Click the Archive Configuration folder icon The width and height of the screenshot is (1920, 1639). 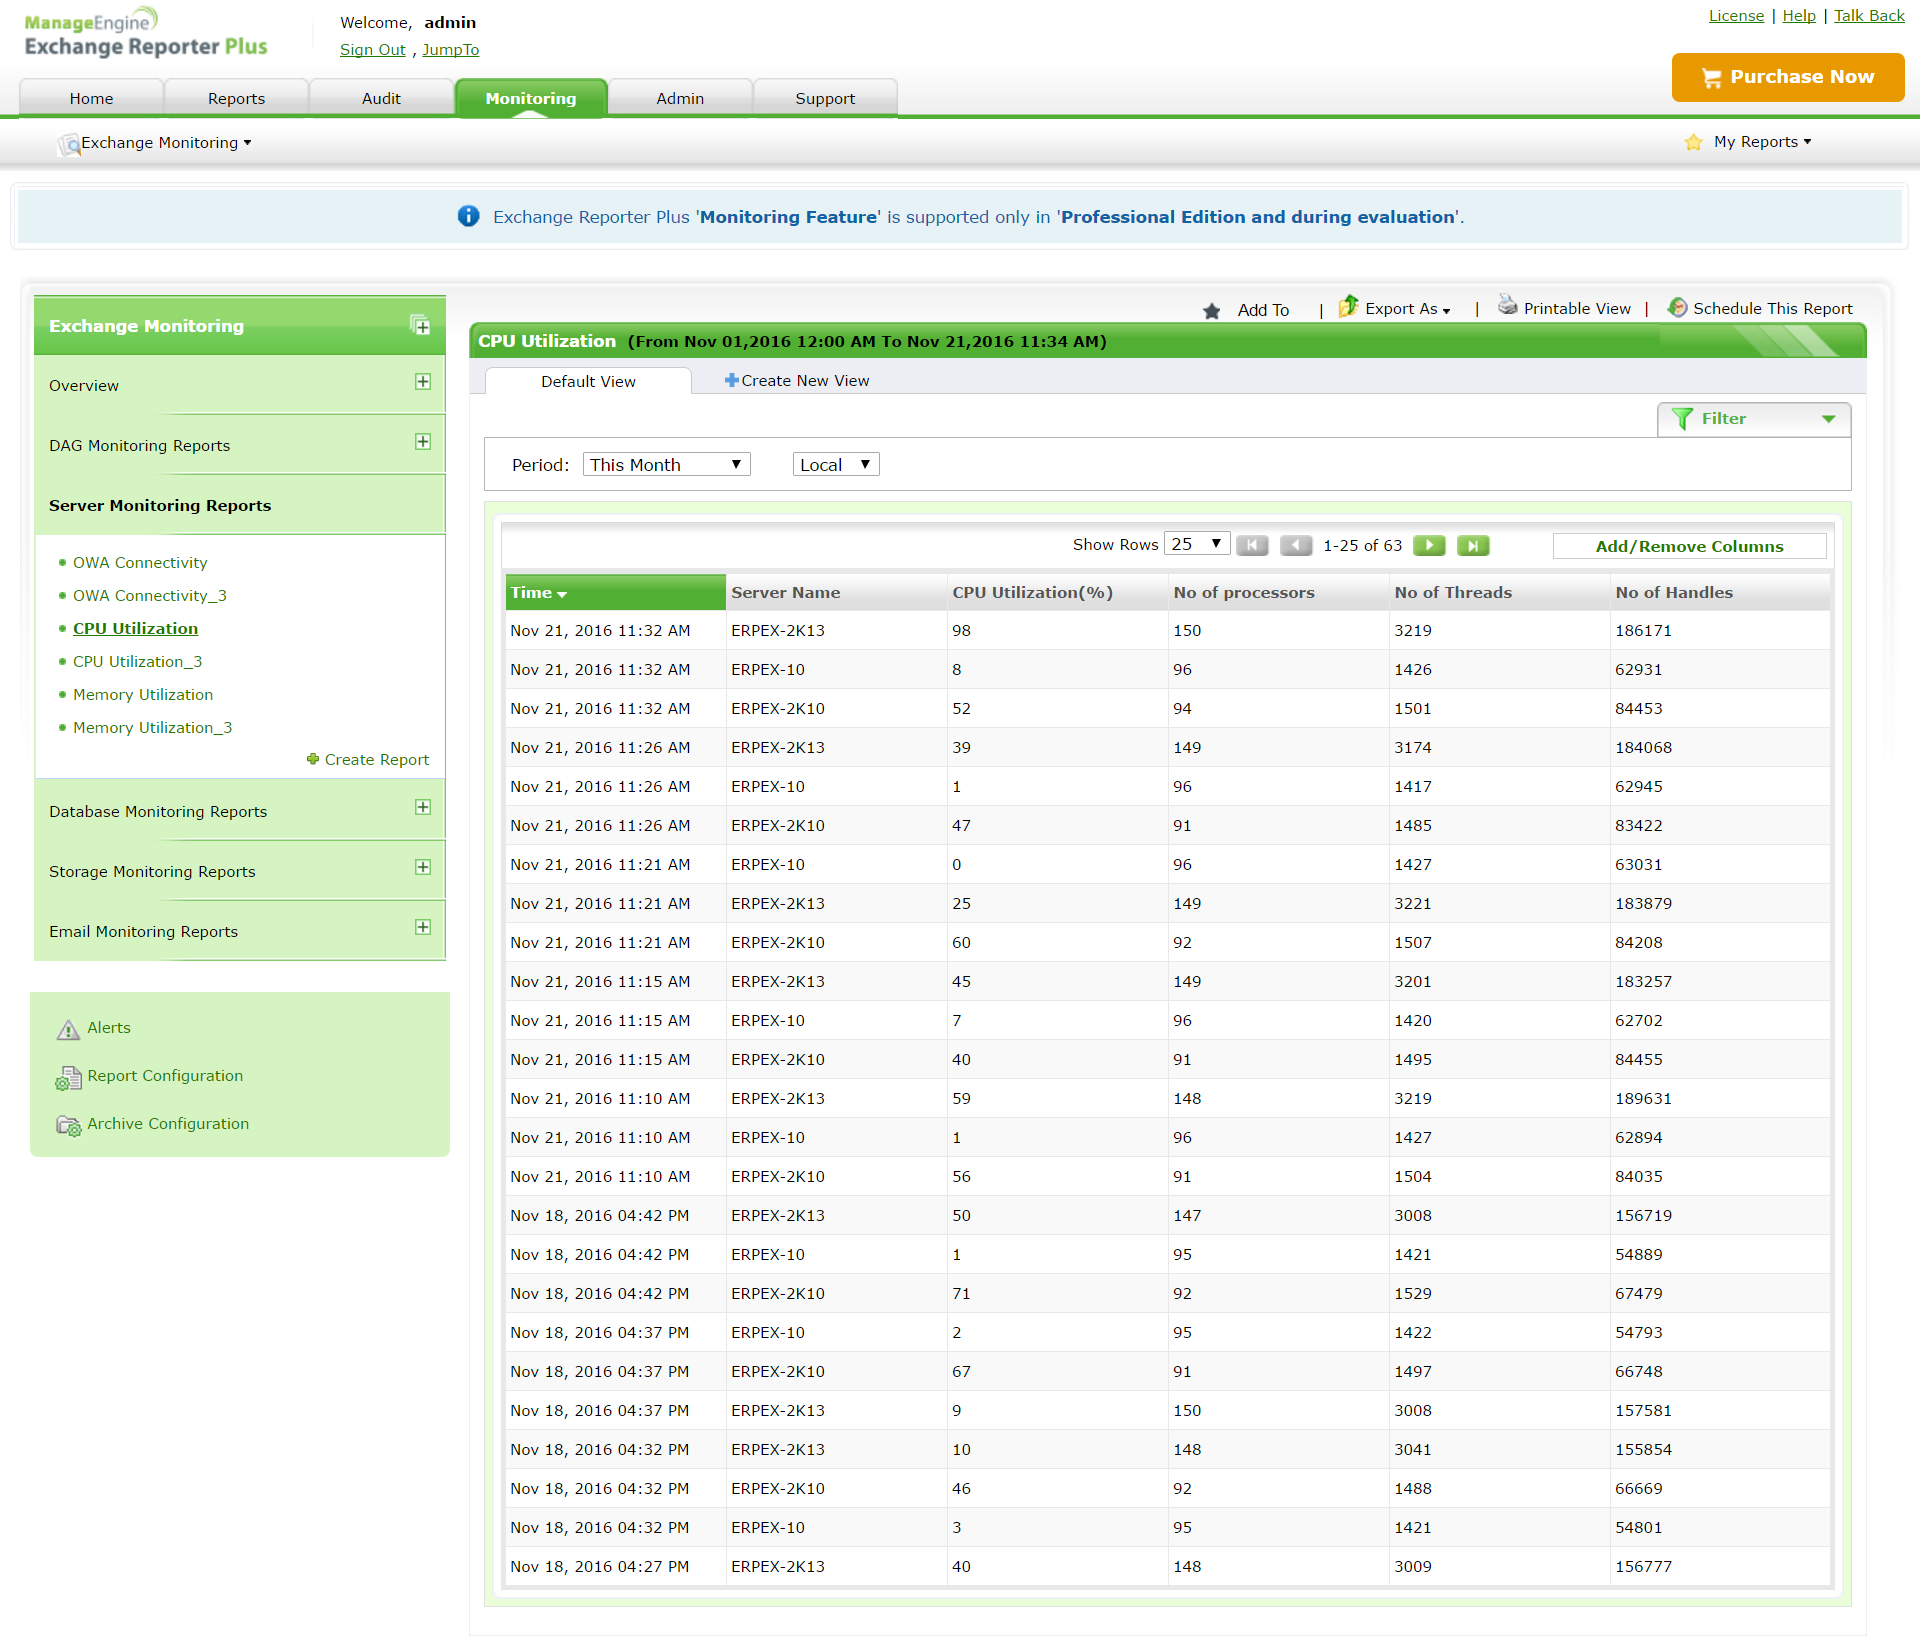click(x=68, y=1126)
